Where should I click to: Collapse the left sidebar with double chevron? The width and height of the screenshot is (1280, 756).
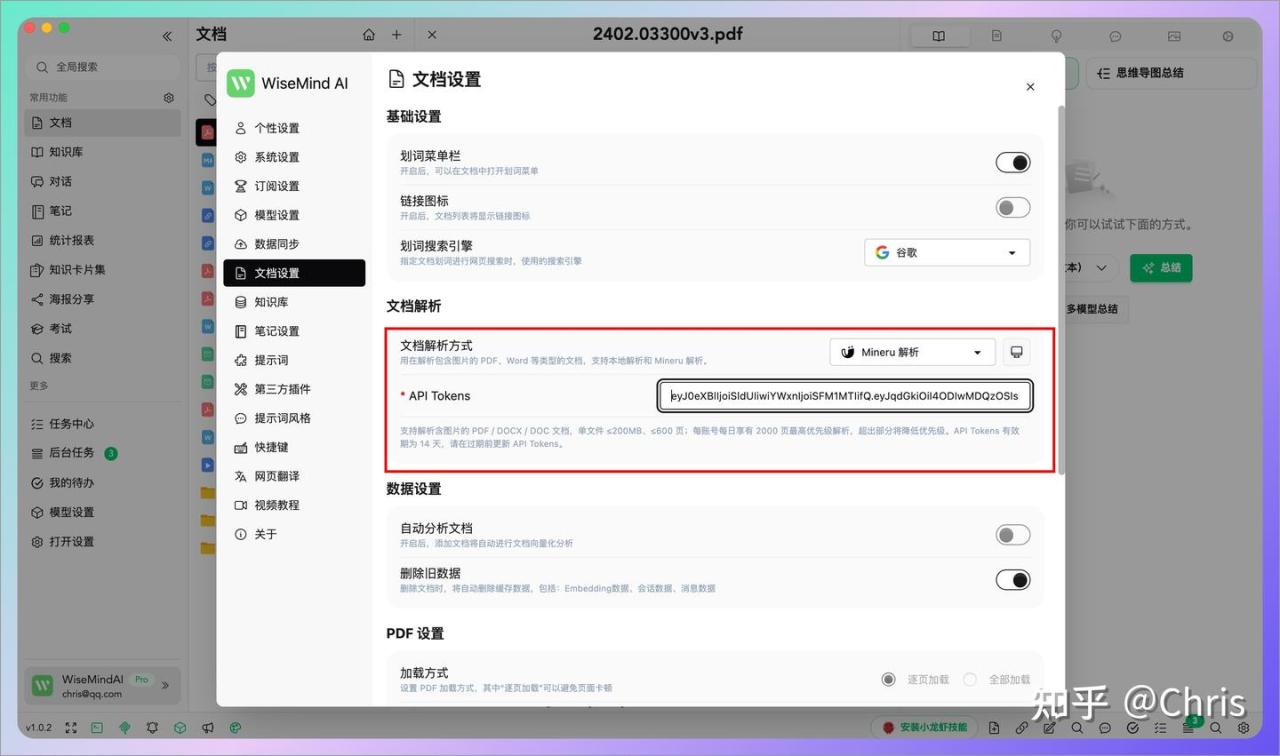167,36
